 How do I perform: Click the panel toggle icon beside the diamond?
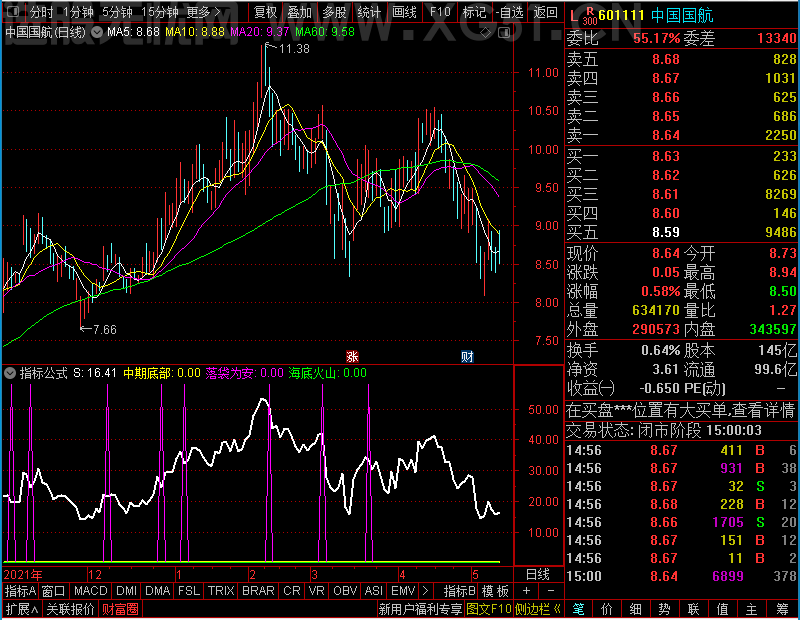504,33
